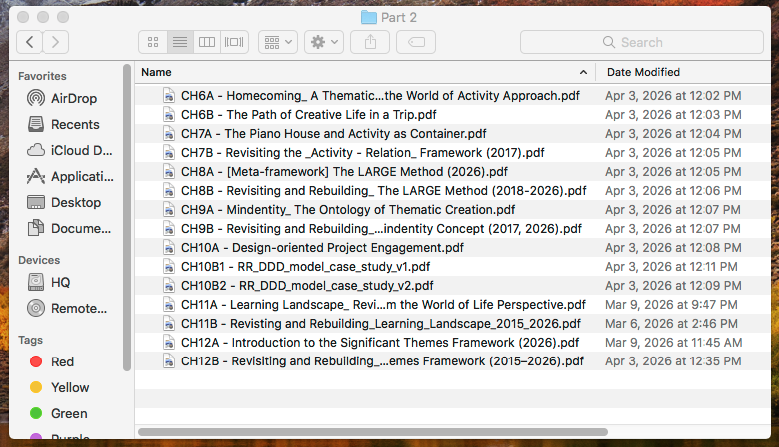The height and width of the screenshot is (447, 779).
Task: Select the Red tag
Action: click(62, 361)
